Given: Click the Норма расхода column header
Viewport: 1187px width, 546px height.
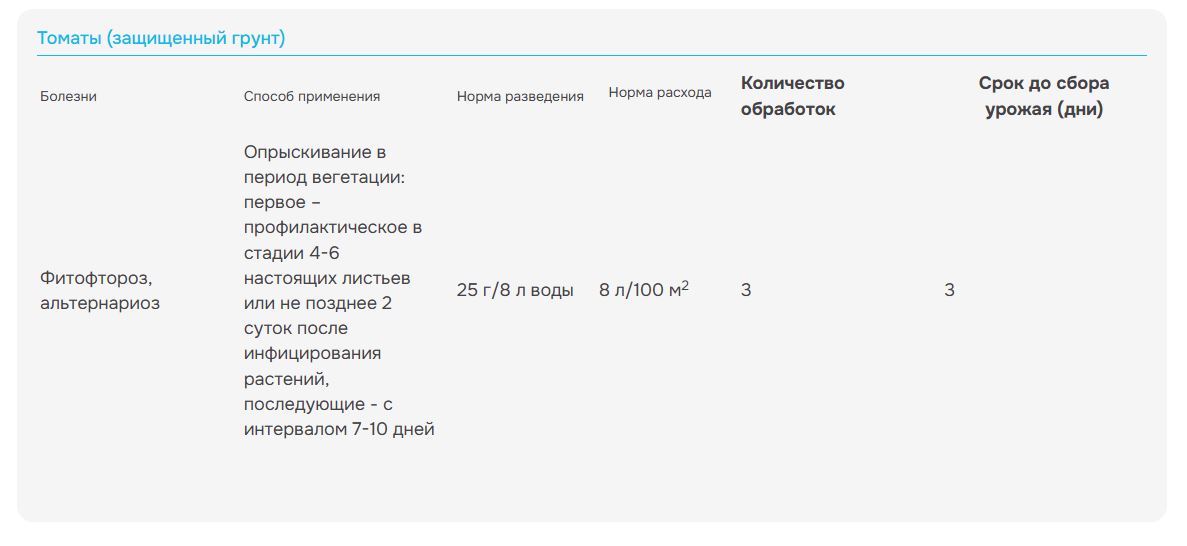Looking at the screenshot, I should 660,92.
